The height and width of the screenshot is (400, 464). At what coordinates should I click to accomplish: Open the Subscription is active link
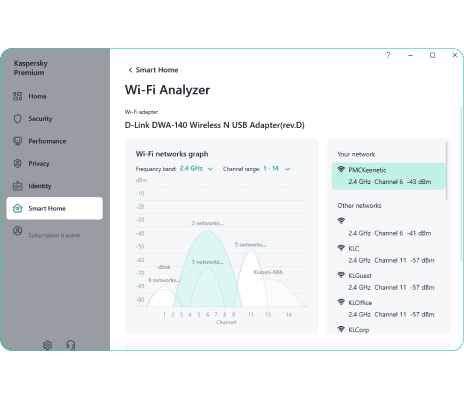tap(54, 235)
